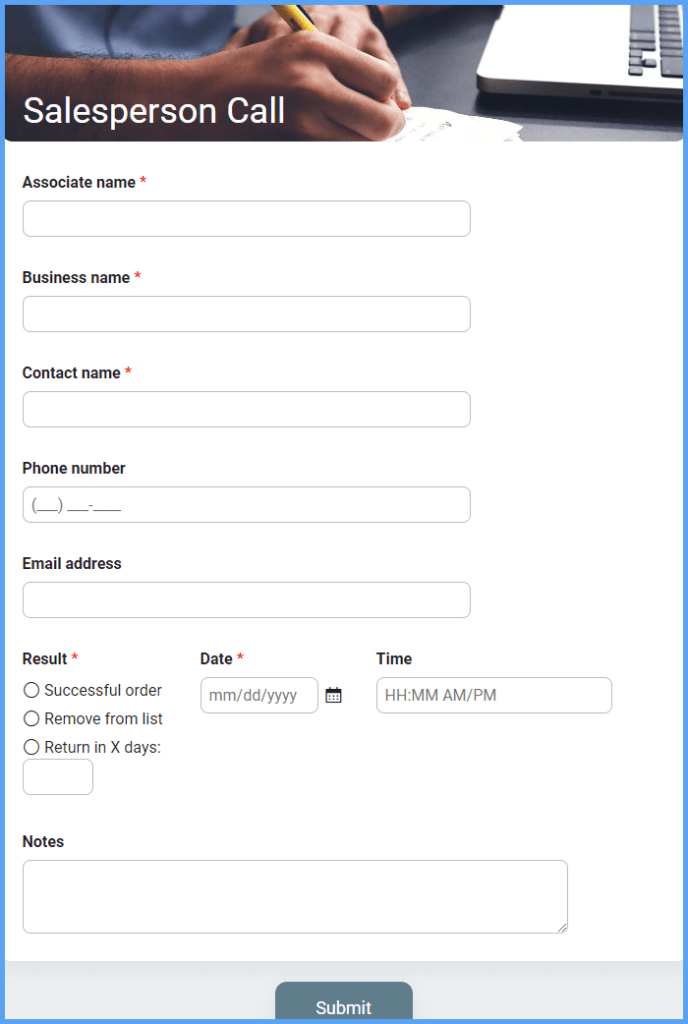
Task: Click the Business name text box
Action: 246,313
